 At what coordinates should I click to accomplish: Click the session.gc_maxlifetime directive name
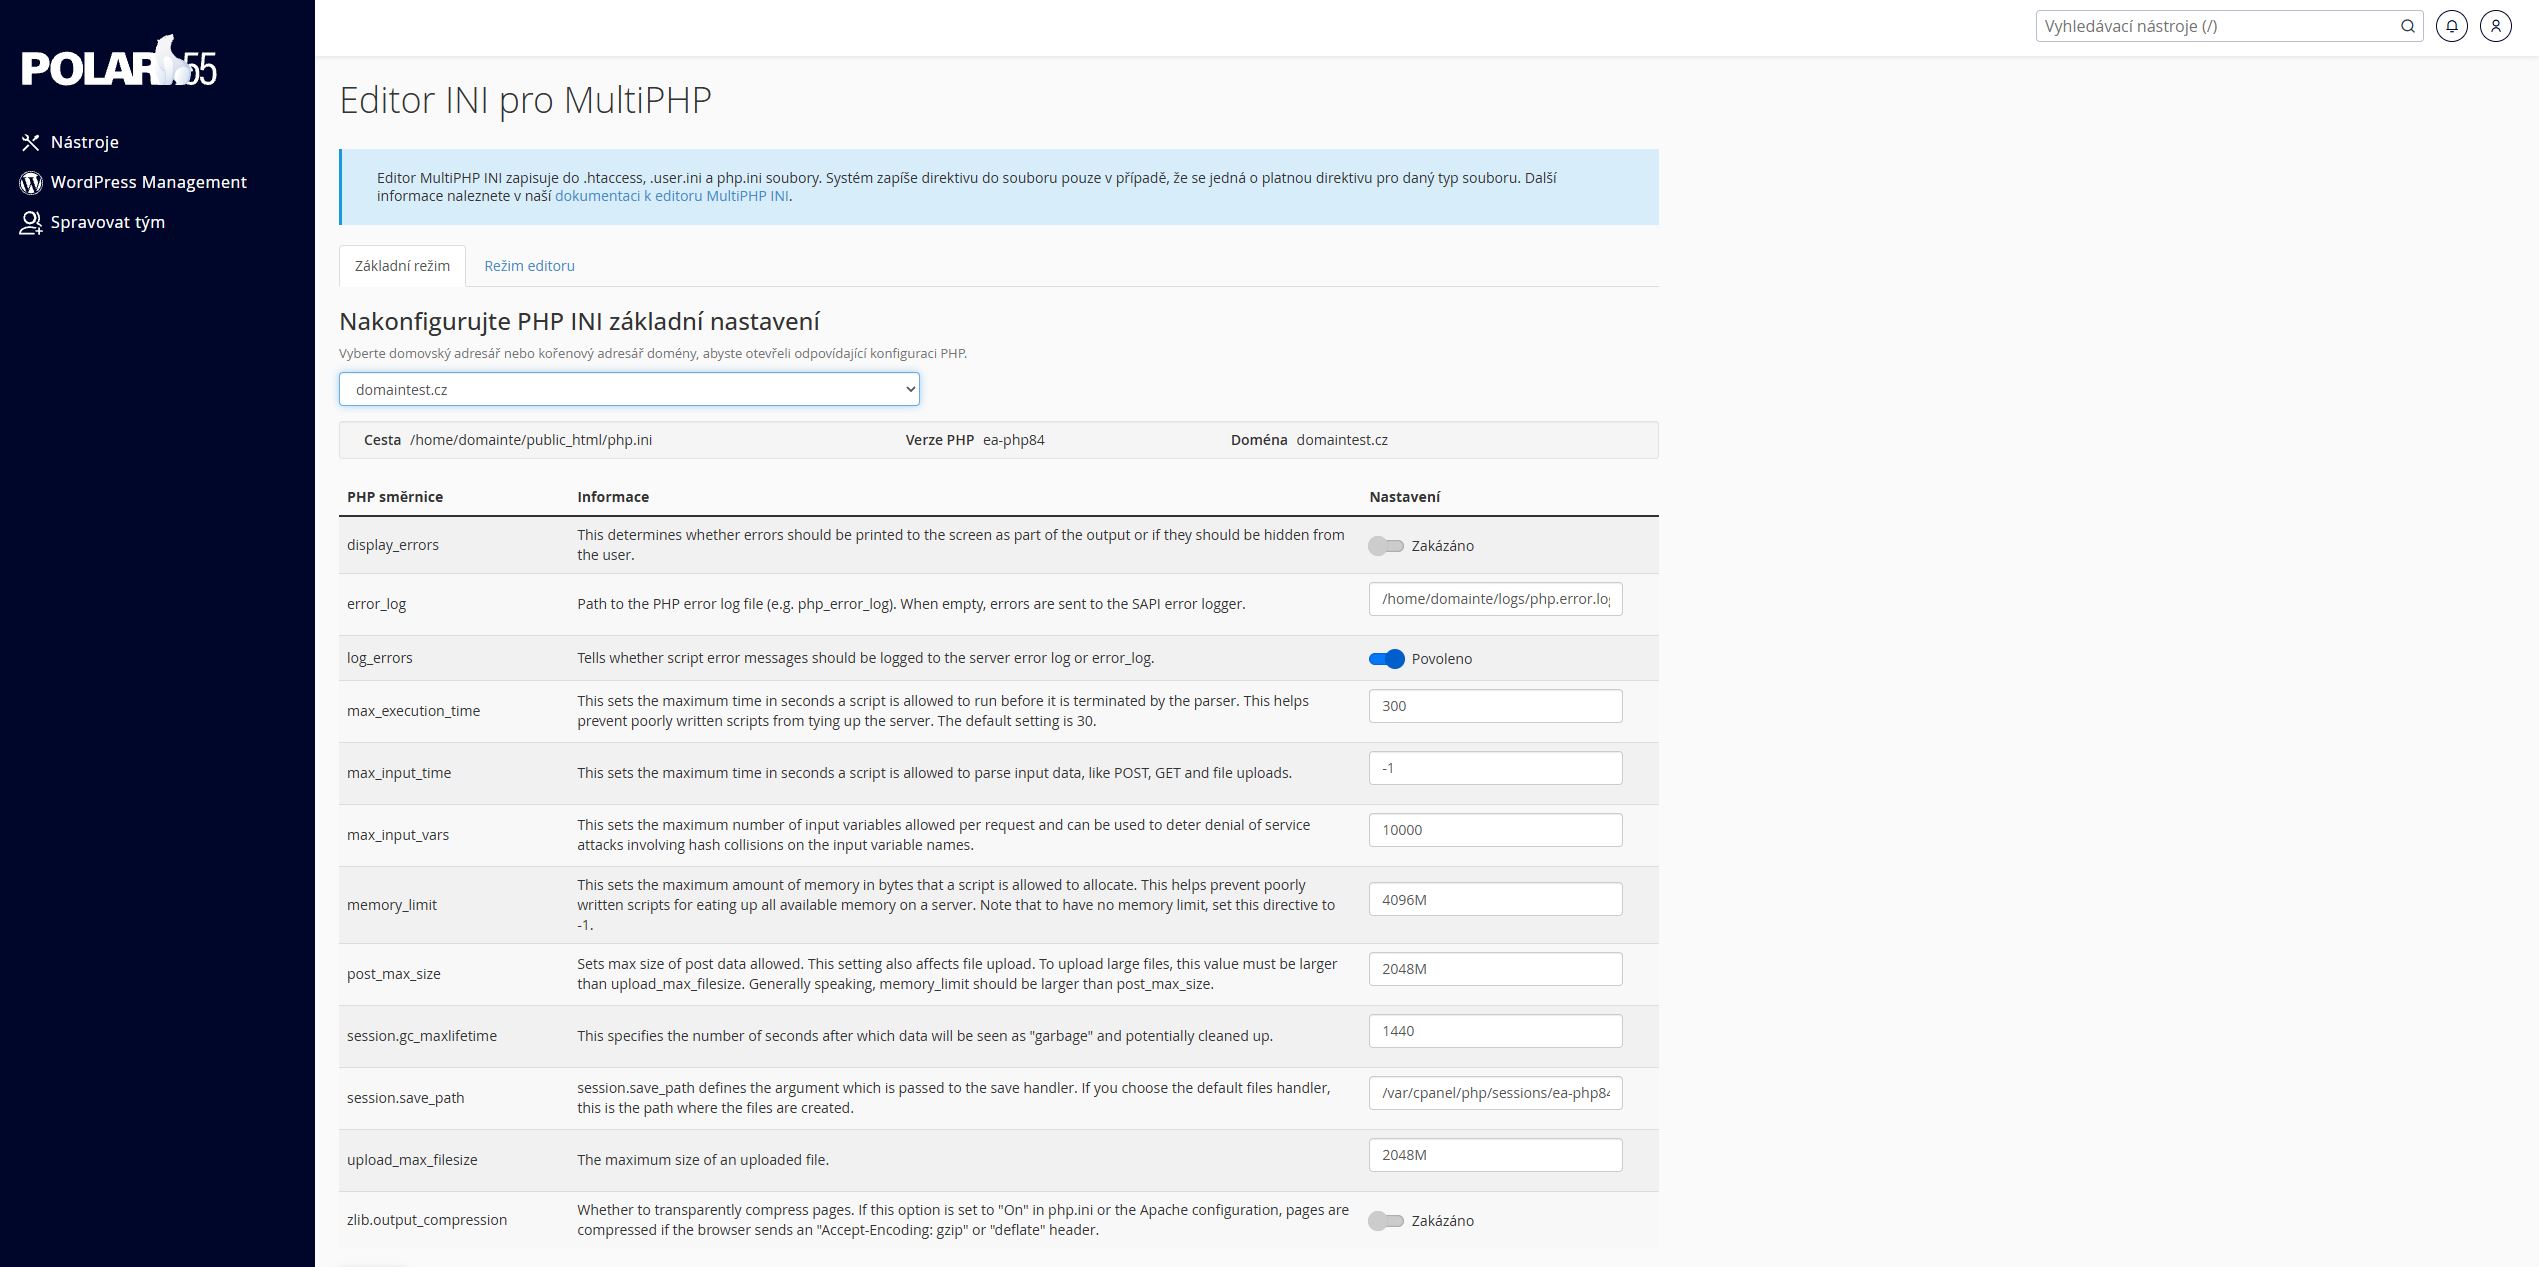pos(422,1036)
